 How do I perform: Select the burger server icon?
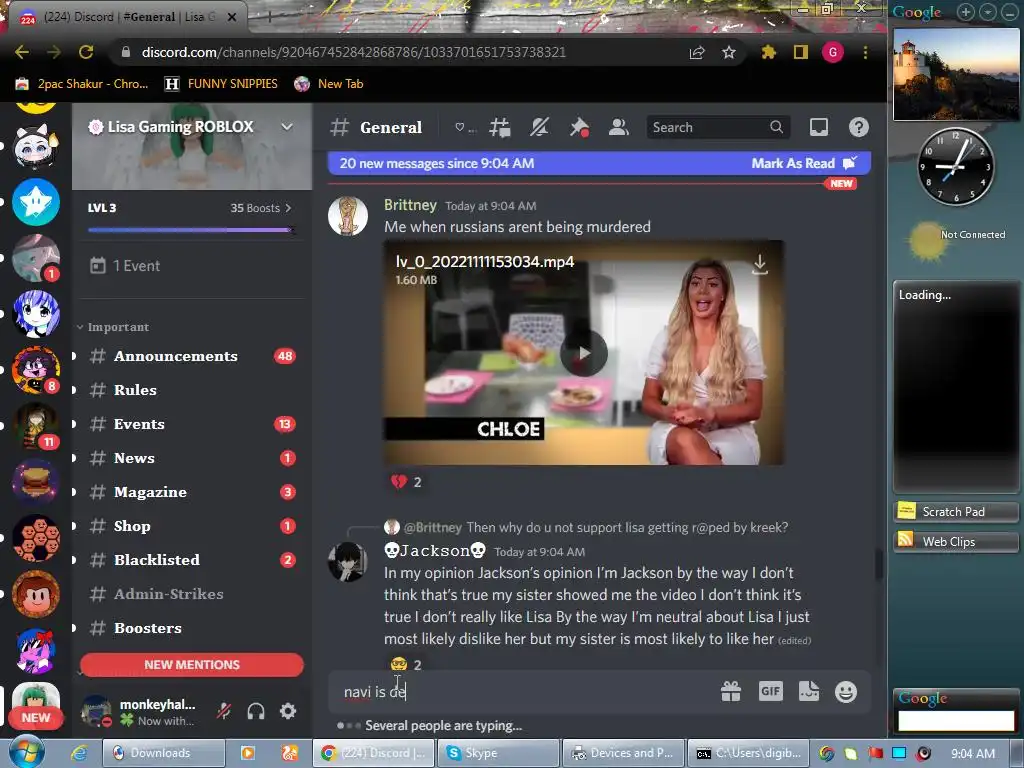36,481
